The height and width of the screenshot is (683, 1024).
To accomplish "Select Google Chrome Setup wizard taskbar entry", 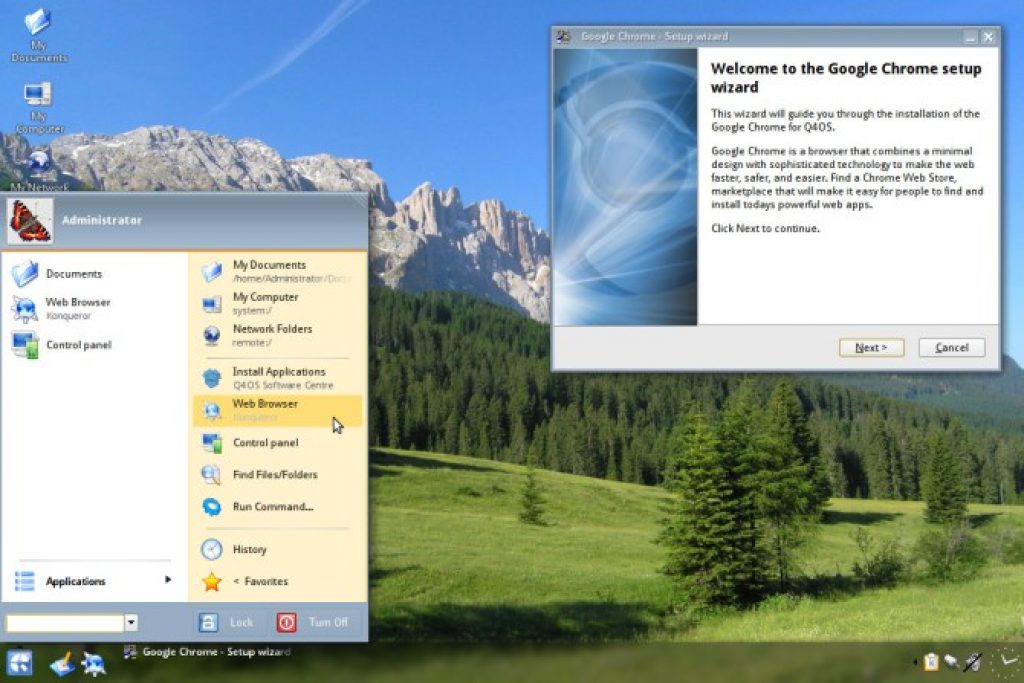I will [x=208, y=652].
